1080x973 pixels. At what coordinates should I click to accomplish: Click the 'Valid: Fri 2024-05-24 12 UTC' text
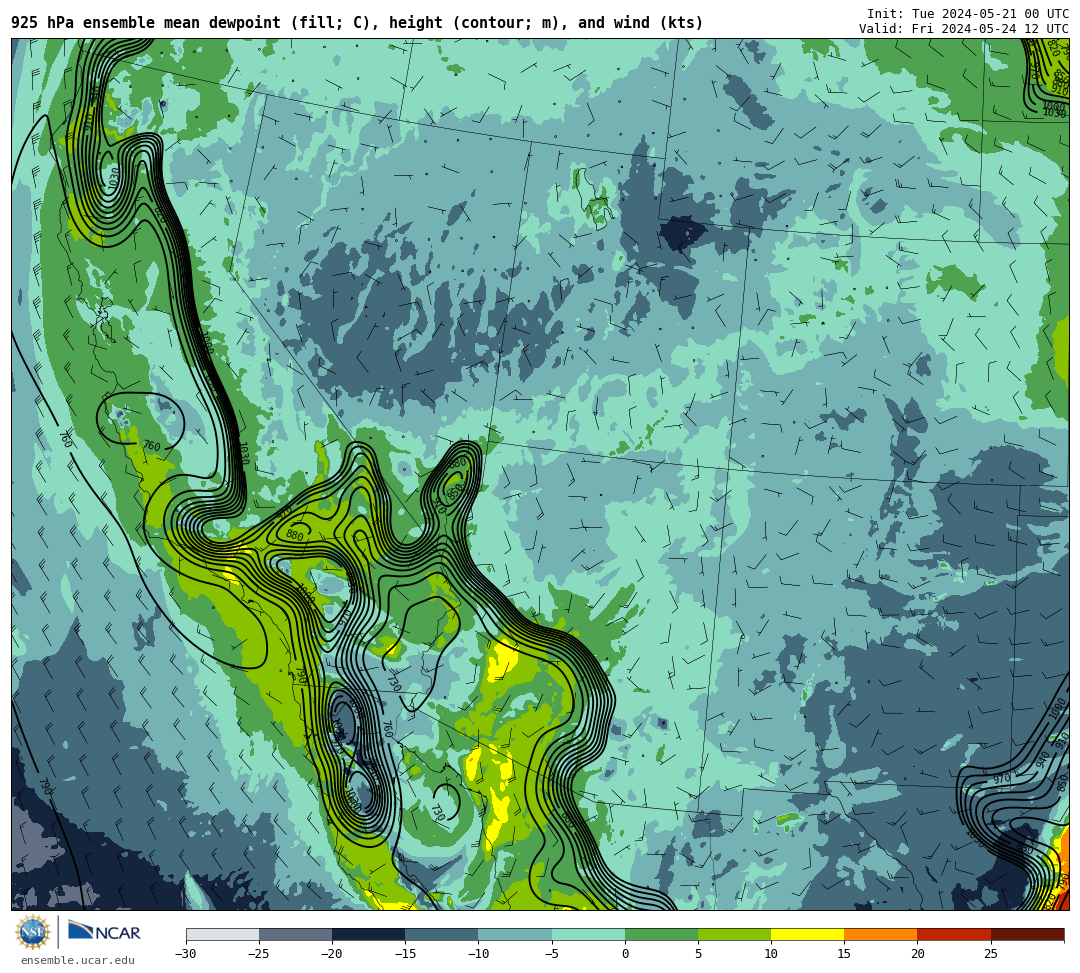(x=964, y=28)
